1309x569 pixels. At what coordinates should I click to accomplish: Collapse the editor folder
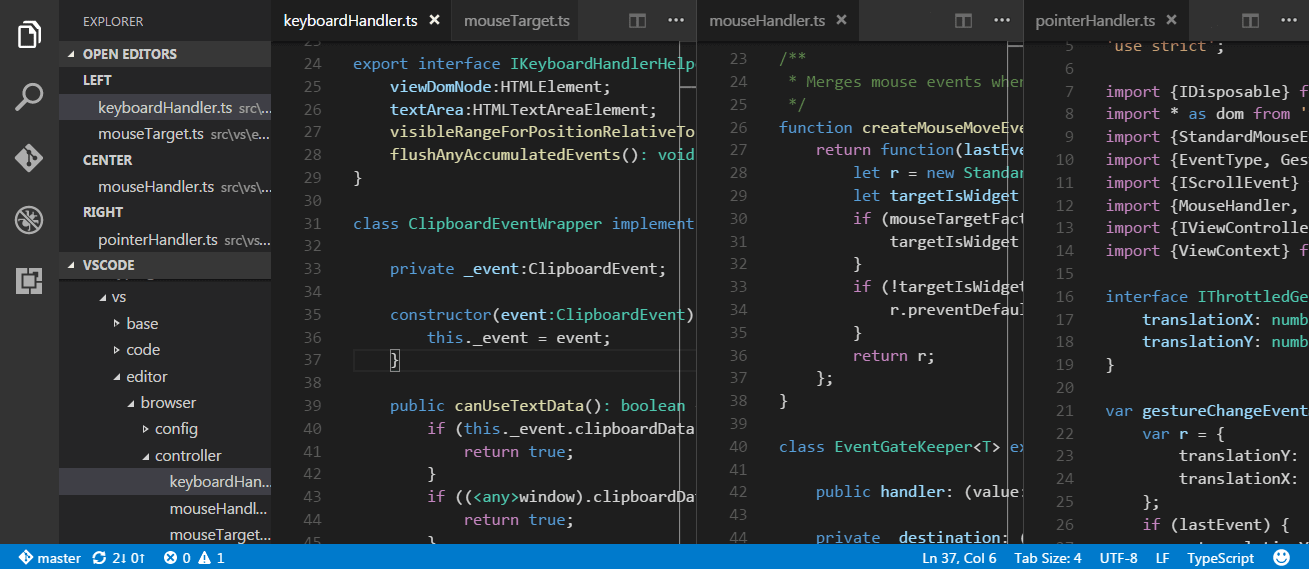pyautogui.click(x=165, y=377)
